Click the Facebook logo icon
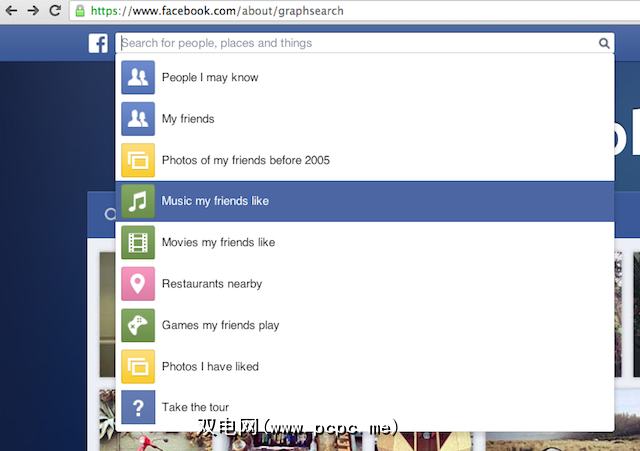Screen dimensions: 640x451 (x=98, y=43)
